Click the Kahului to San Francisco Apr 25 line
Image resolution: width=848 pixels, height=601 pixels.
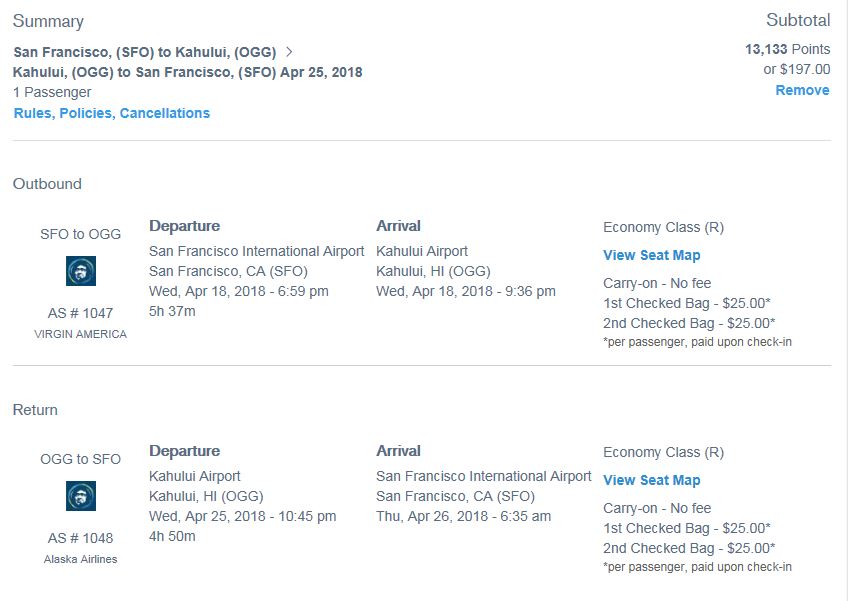tap(187, 72)
